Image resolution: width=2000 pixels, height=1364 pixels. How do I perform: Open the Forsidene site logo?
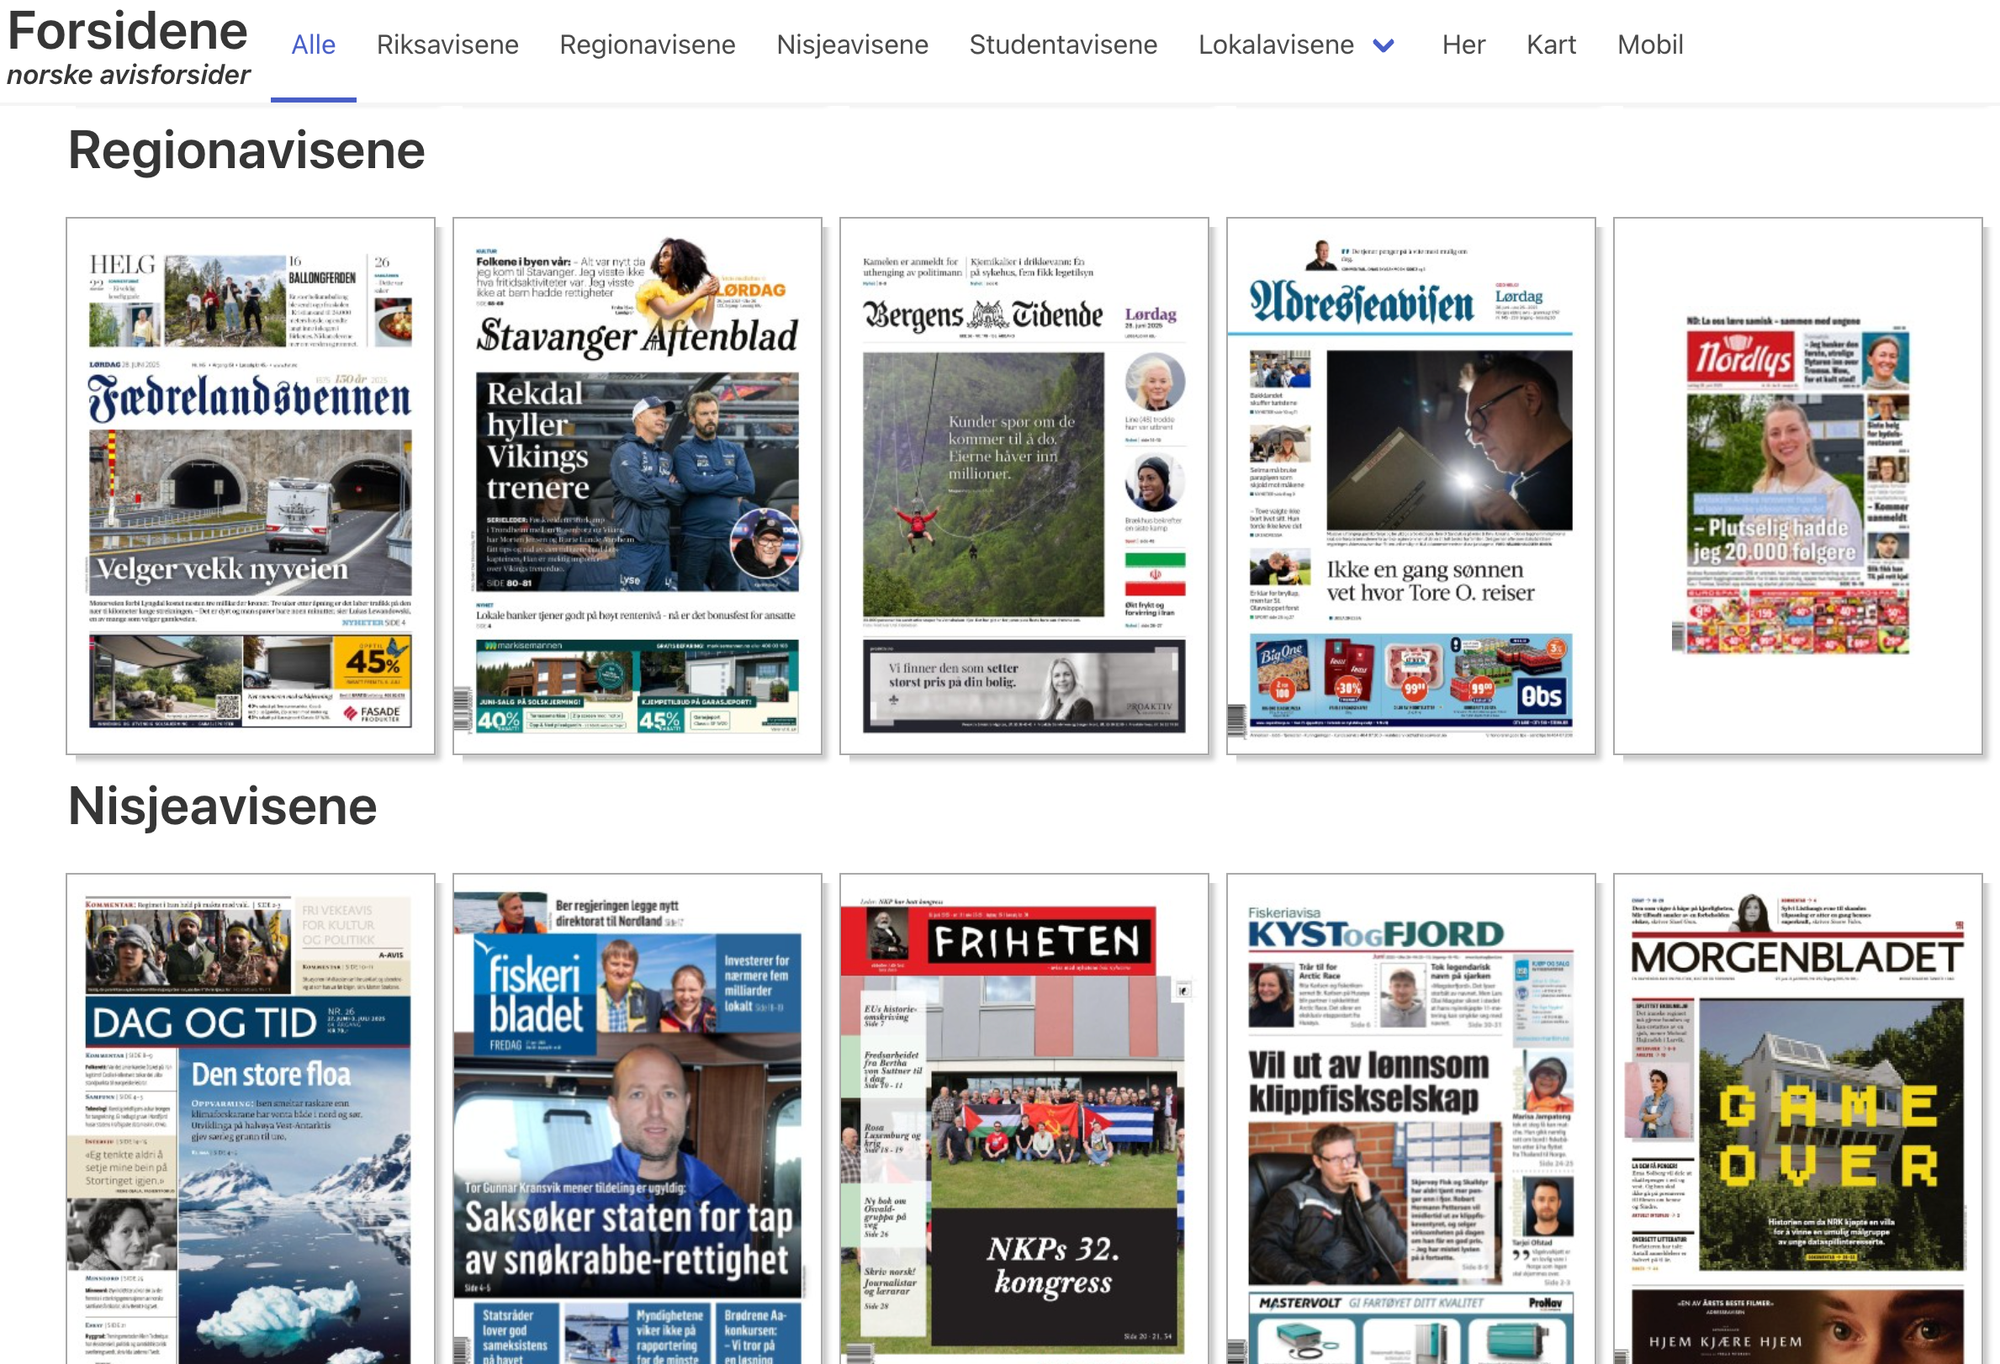(x=128, y=46)
